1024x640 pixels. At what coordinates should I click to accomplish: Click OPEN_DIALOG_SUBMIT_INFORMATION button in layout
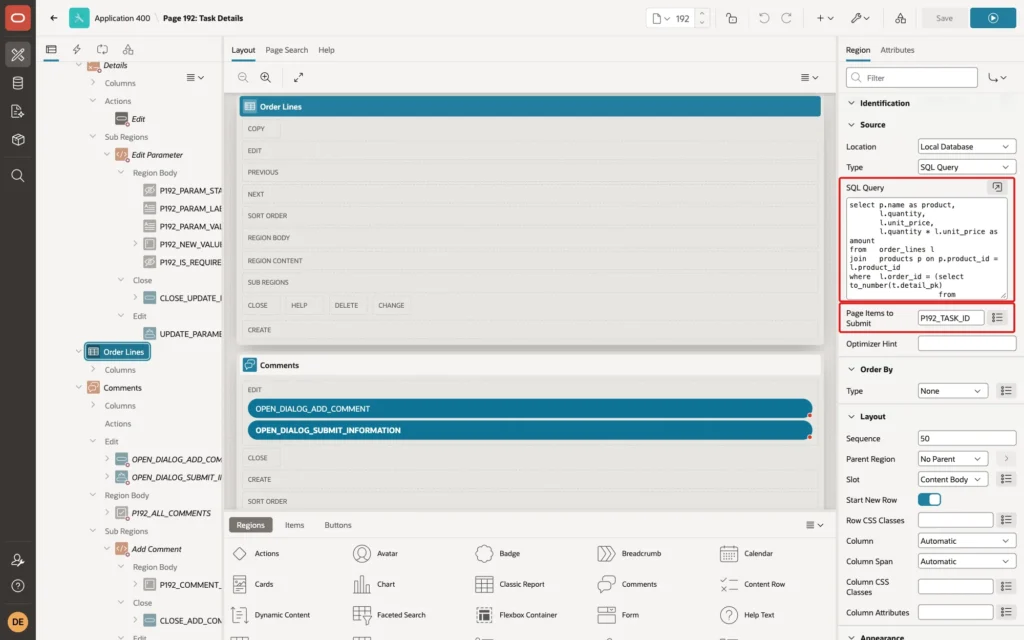point(530,430)
